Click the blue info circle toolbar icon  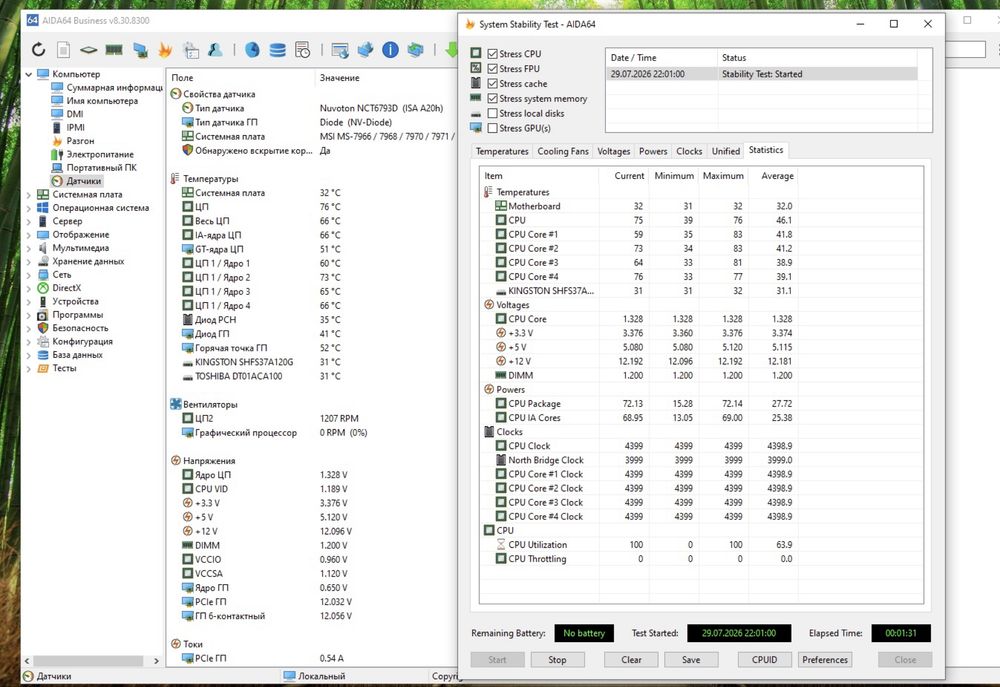tap(390, 49)
